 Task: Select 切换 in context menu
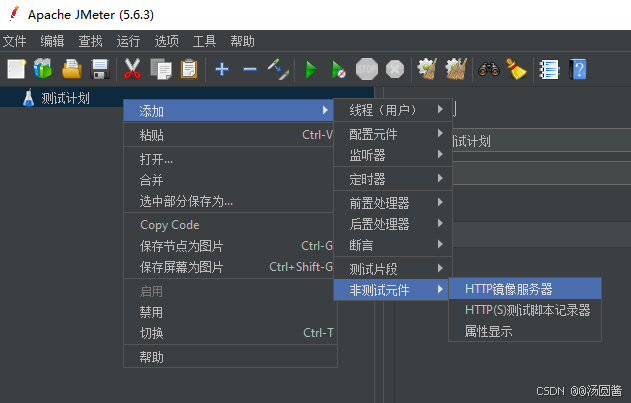229,333
